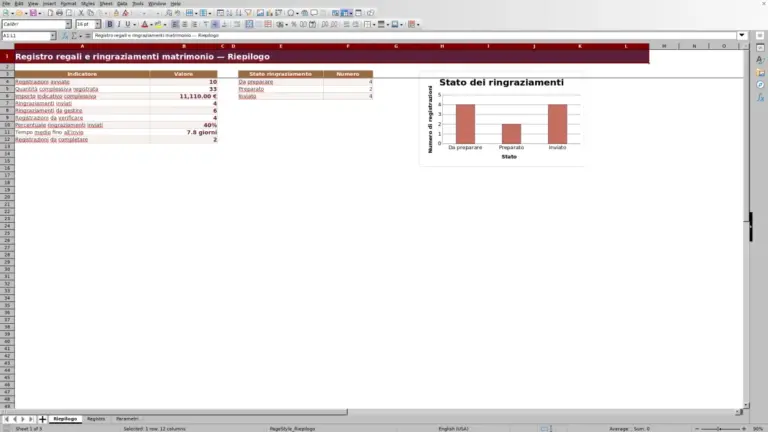Click the Open file folder icon
The width and height of the screenshot is (768, 432).
[19, 13]
